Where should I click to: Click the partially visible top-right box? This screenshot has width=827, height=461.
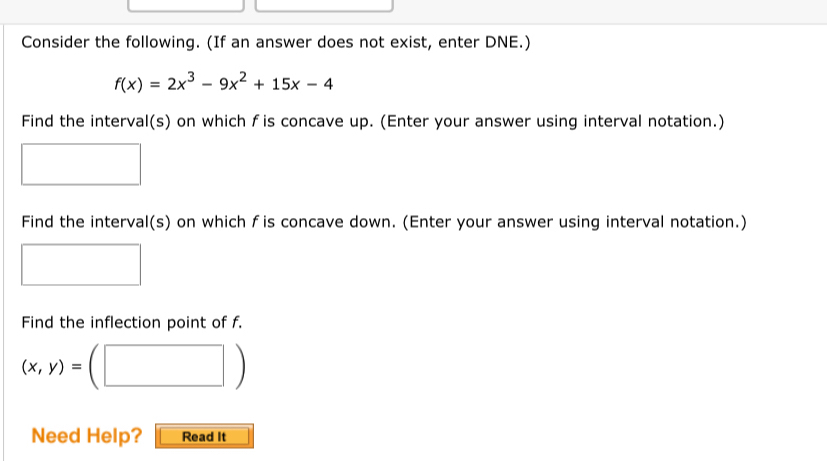(x=324, y=5)
